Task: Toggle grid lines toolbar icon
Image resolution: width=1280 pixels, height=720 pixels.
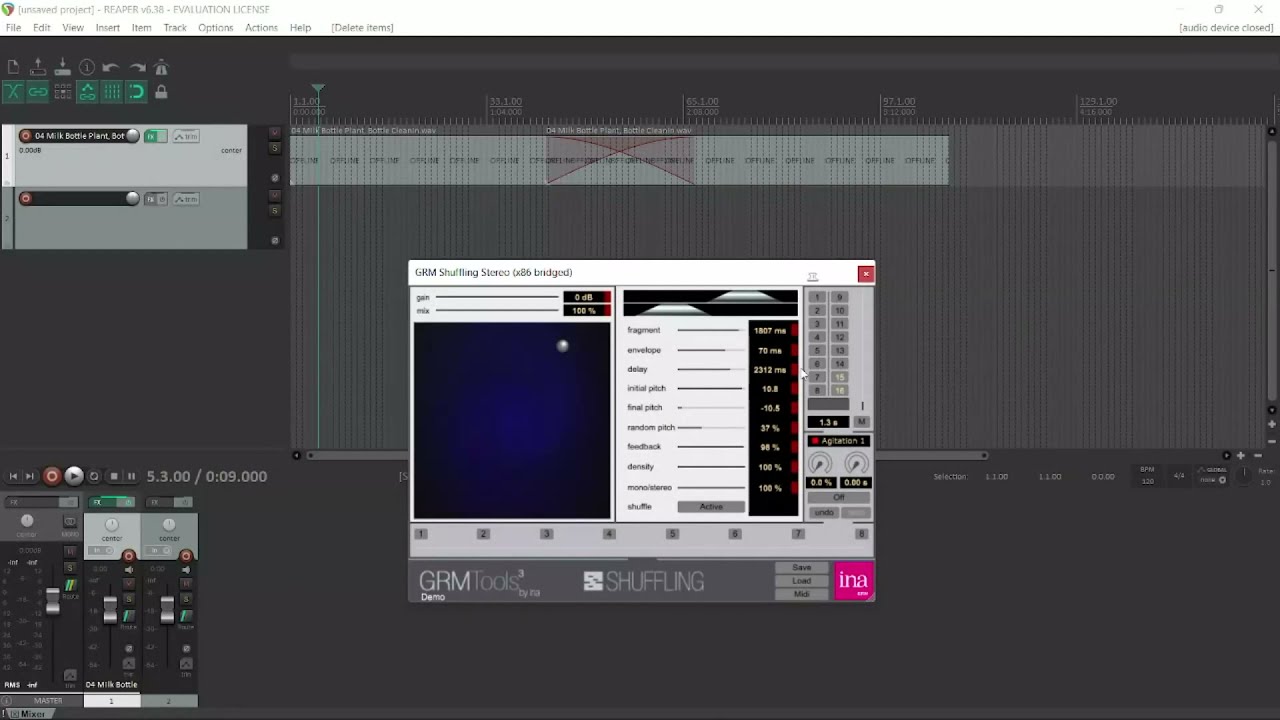Action: (x=111, y=92)
